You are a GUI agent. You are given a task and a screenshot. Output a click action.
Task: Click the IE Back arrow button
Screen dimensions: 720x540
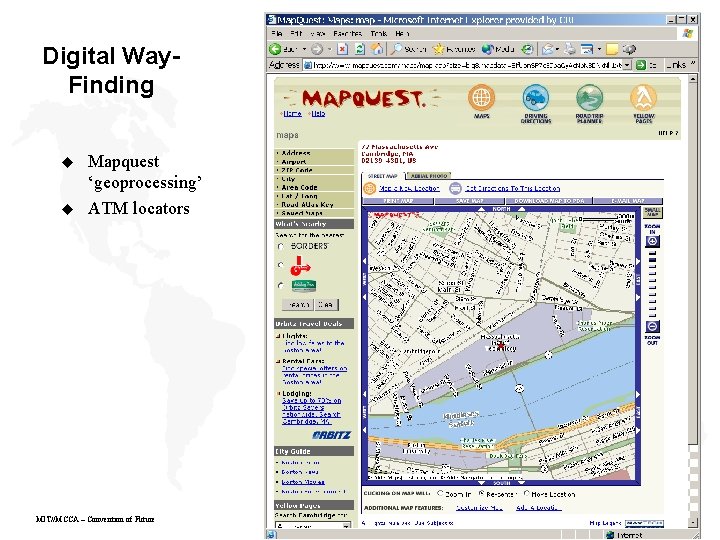click(x=276, y=49)
